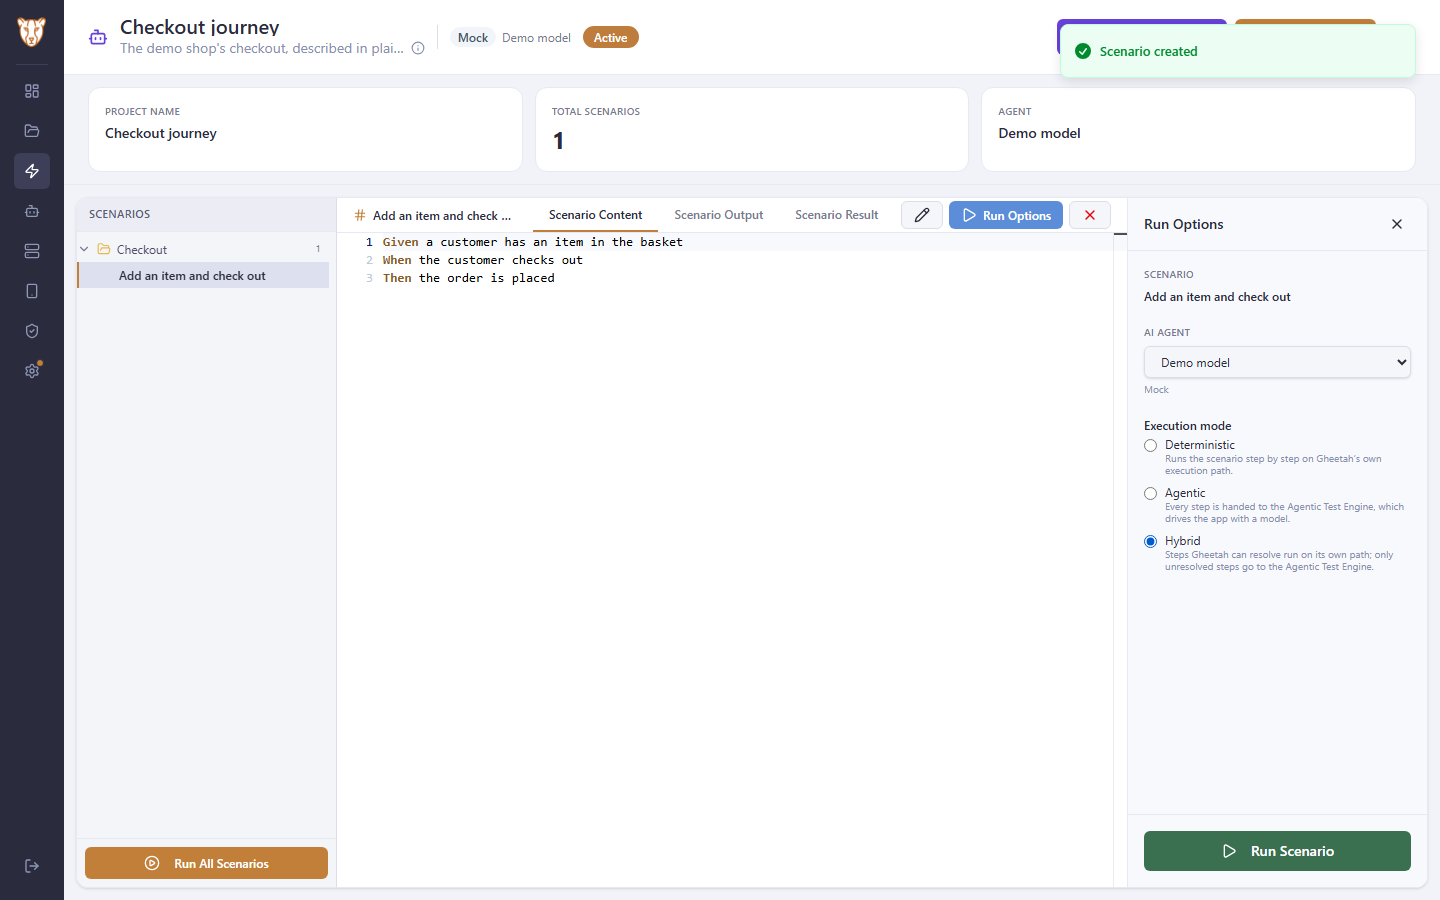Click the Agent 'Demo model' card
This screenshot has height=900, width=1440.
click(x=1198, y=130)
